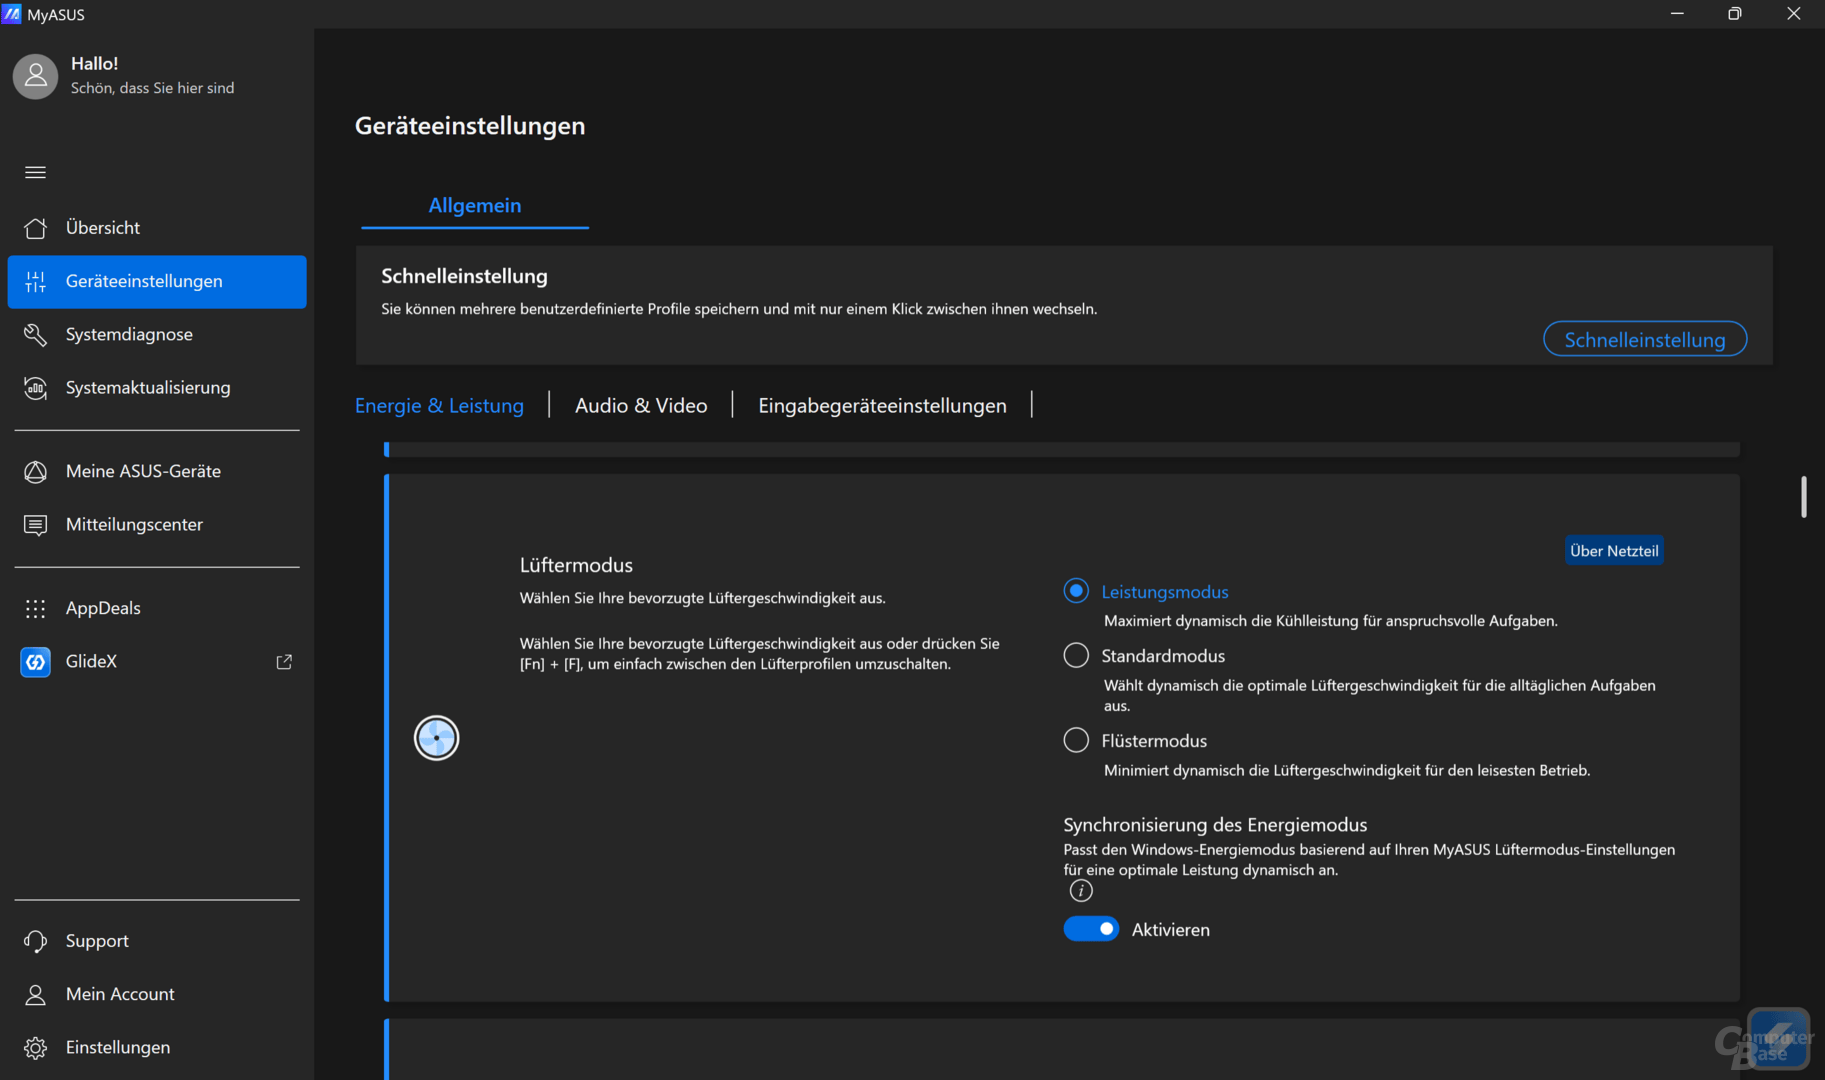Click the info icon under Synchronisierung
The height and width of the screenshot is (1080, 1825).
click(1080, 891)
